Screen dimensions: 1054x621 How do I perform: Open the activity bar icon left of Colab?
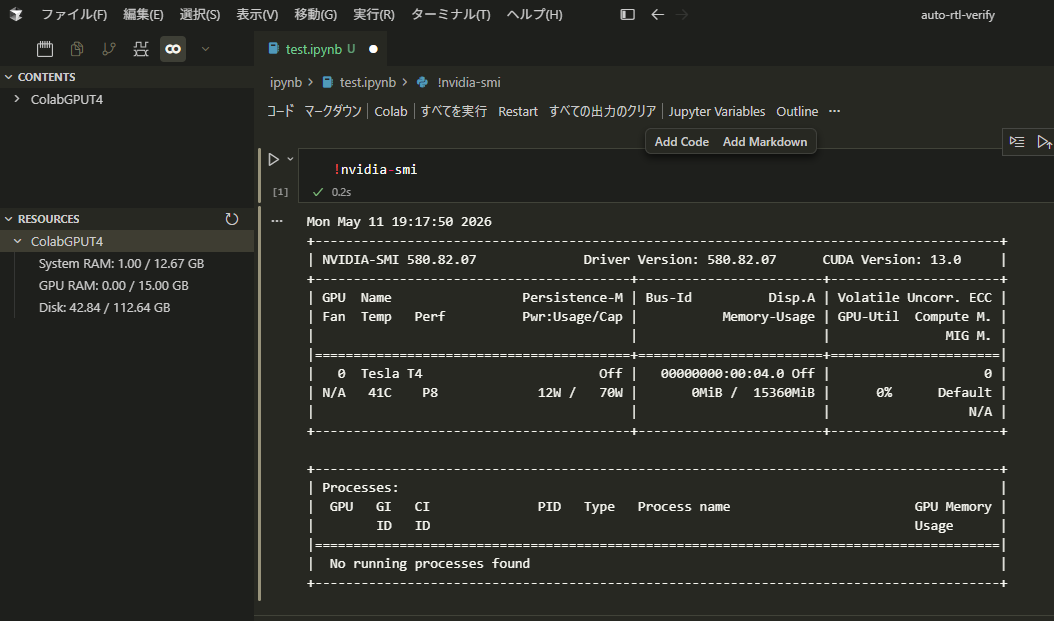[x=140, y=48]
